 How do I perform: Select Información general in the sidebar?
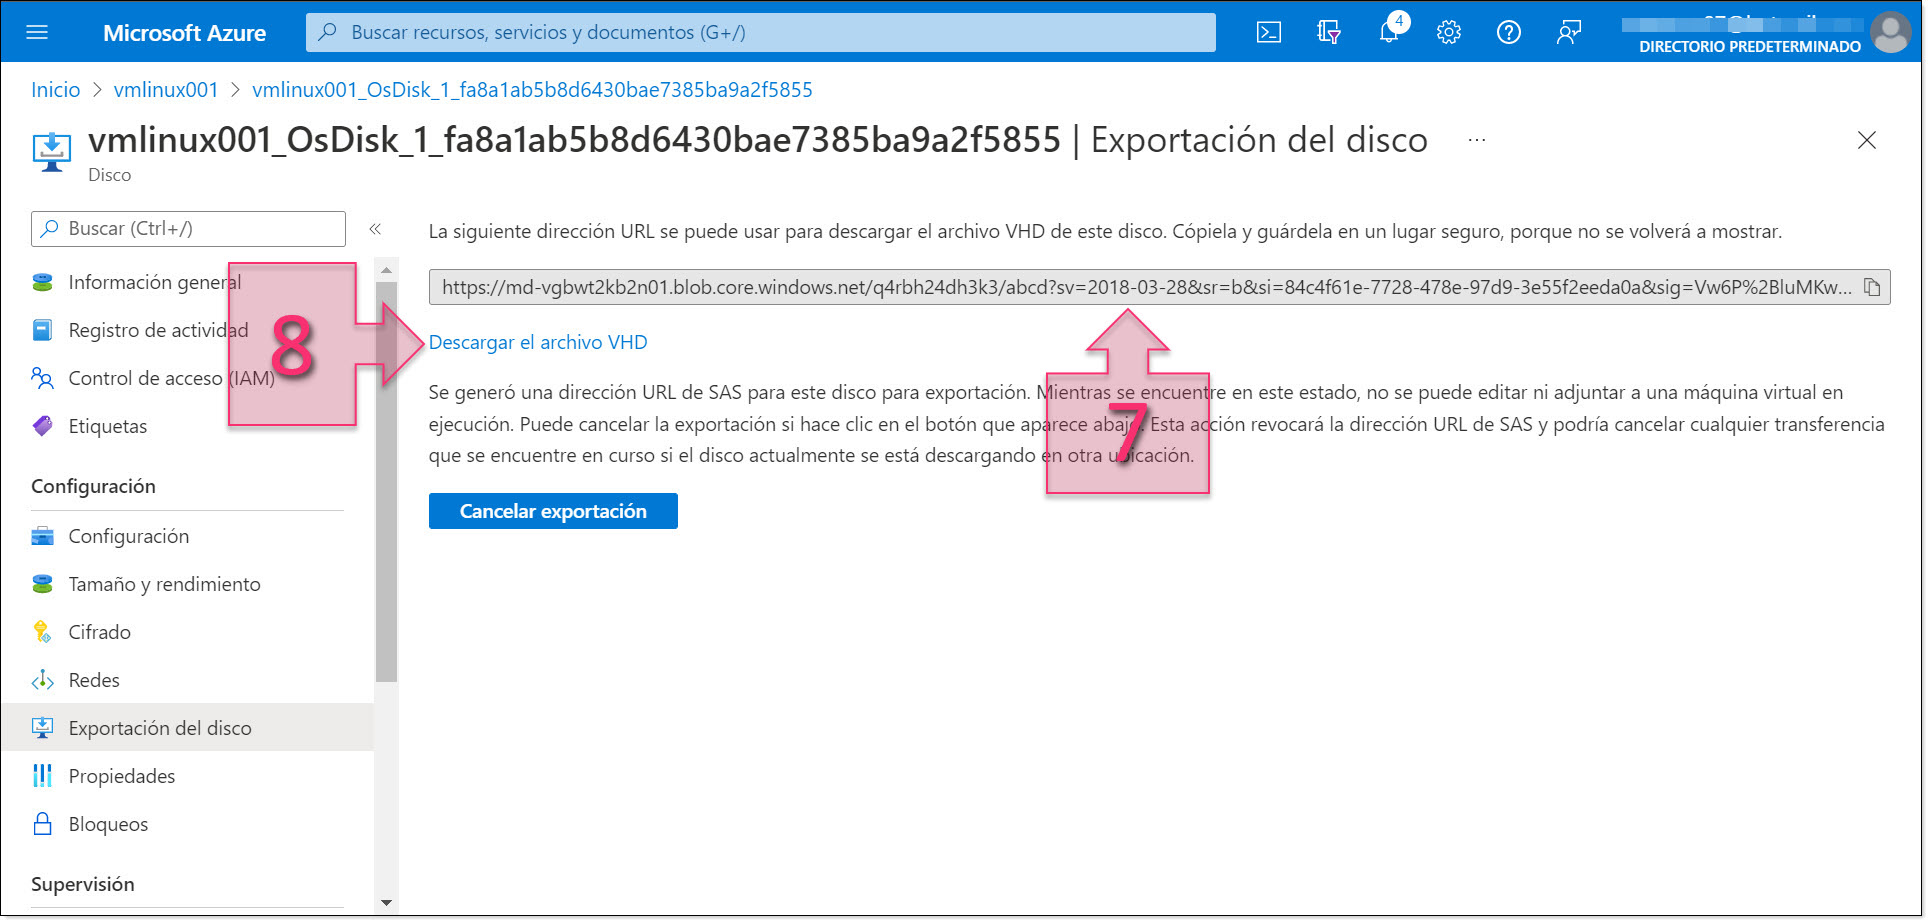tap(154, 281)
